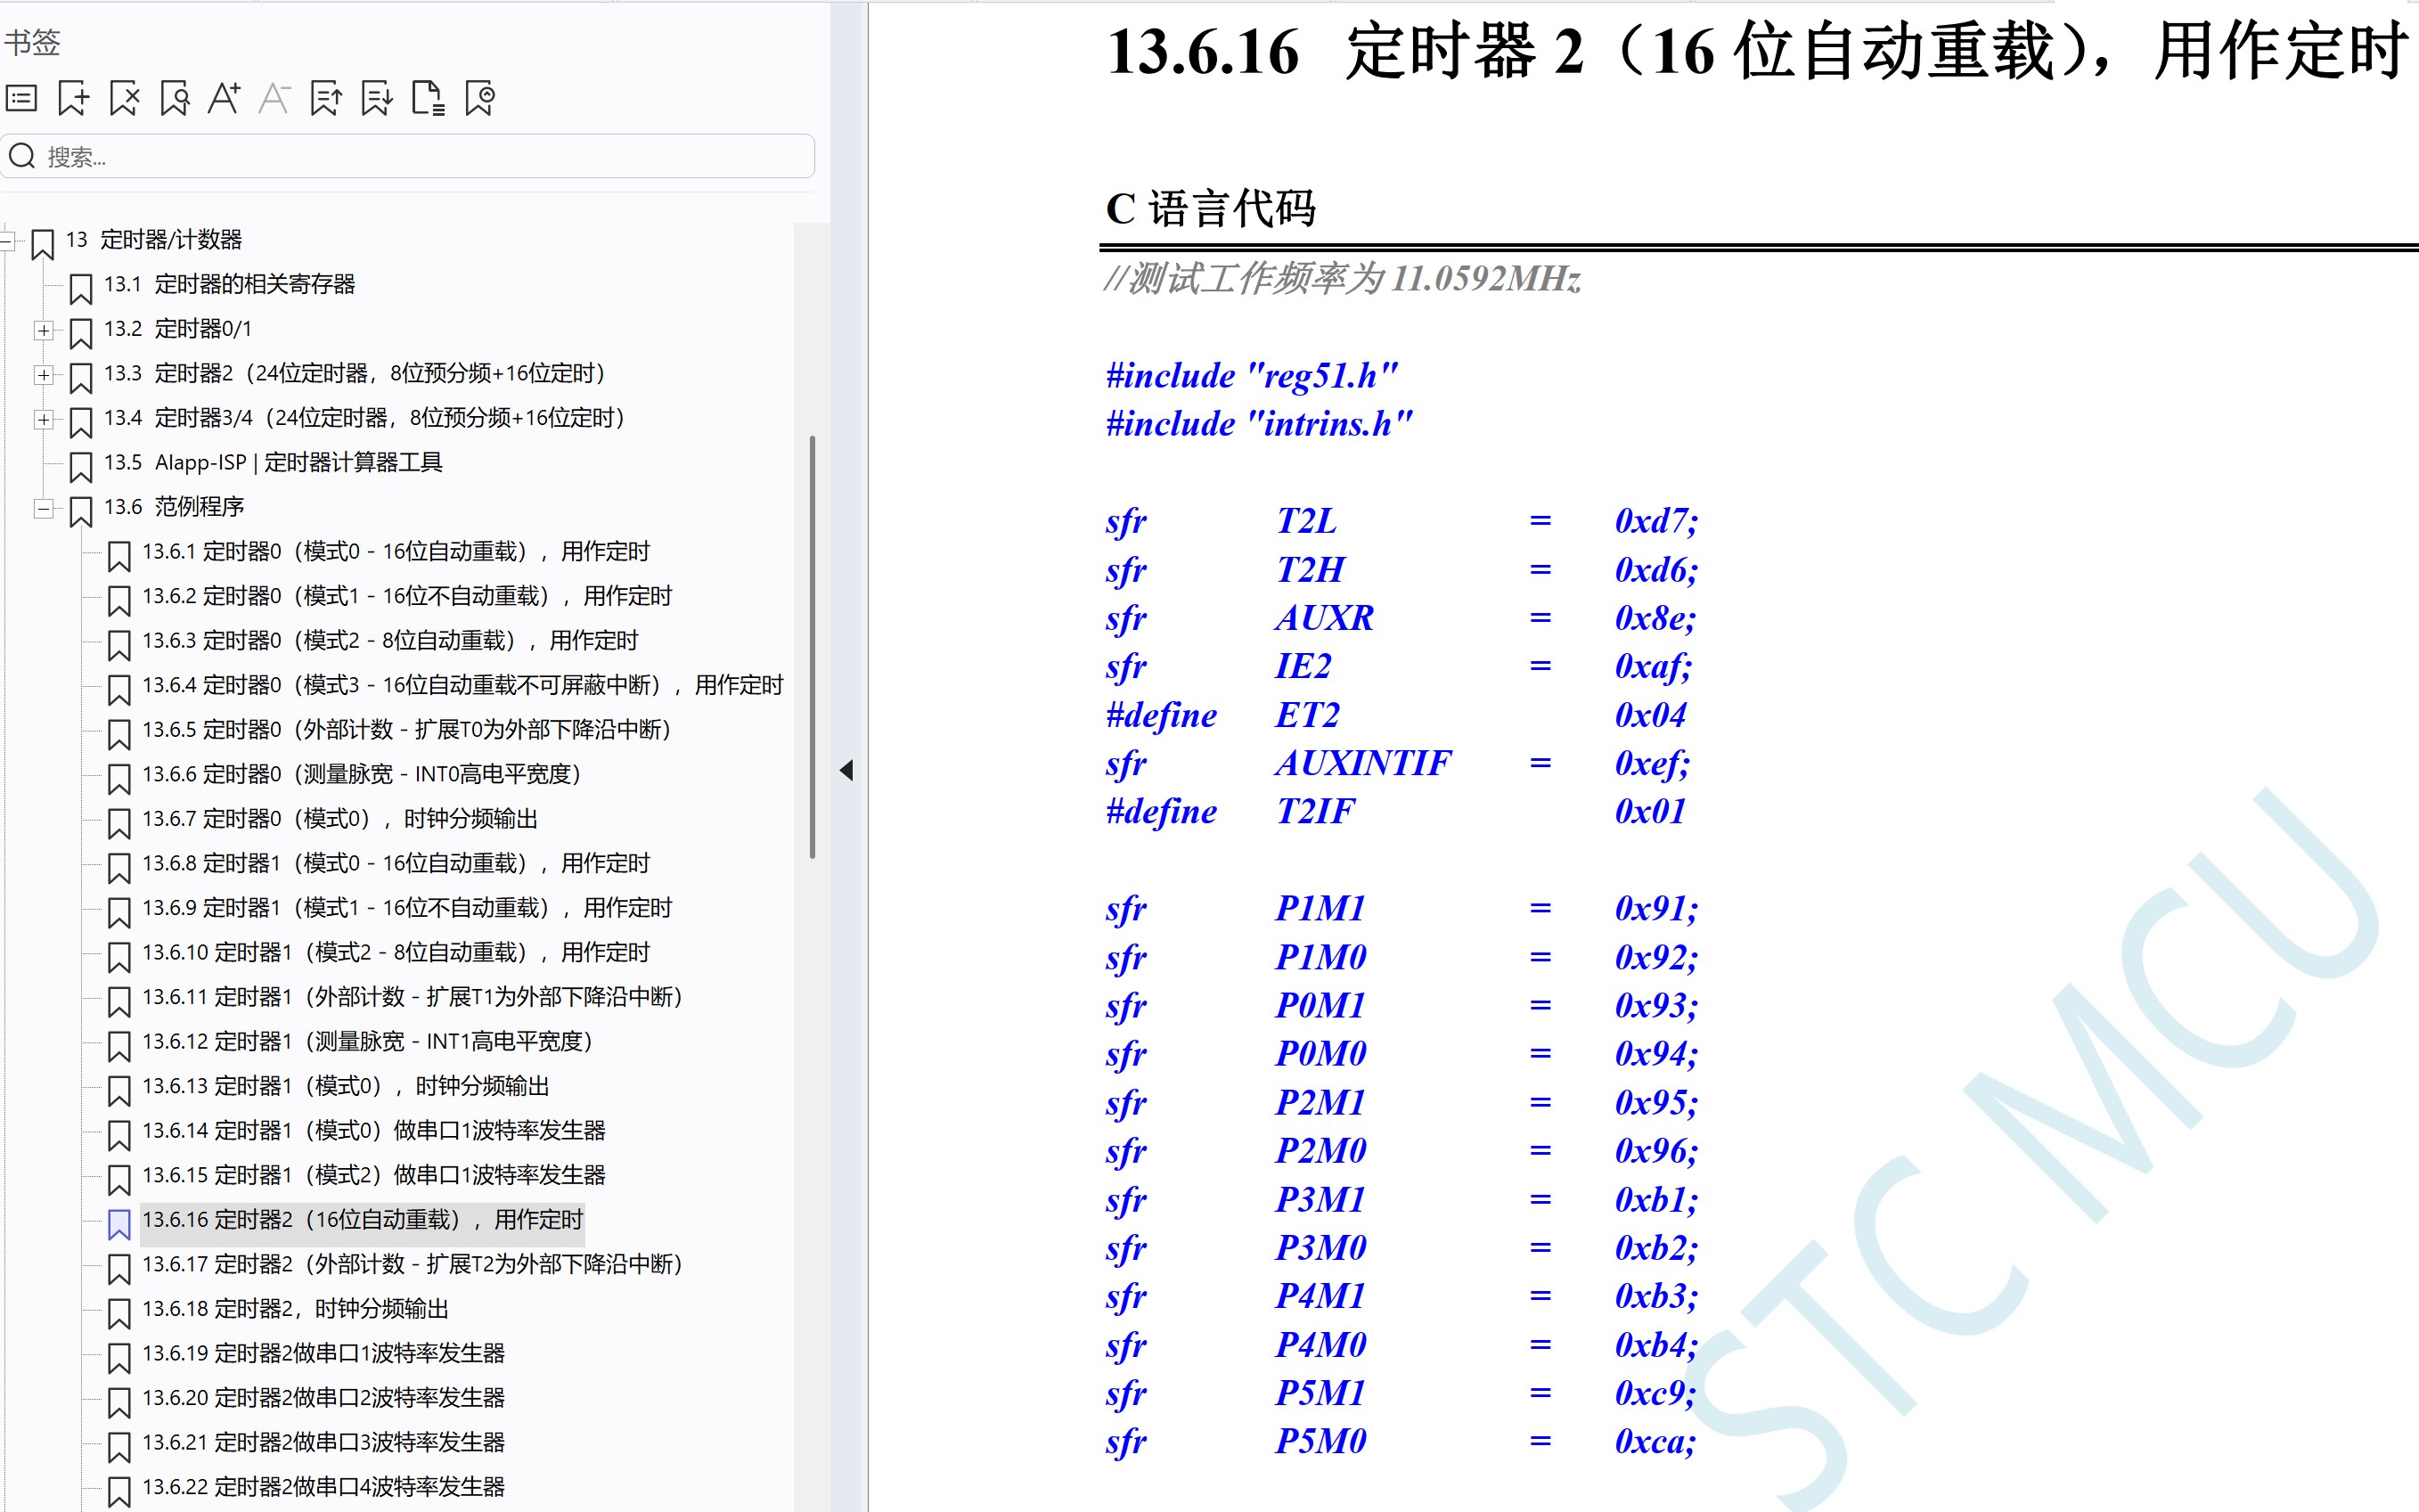Click the collapse bookmarks upward icon

[326, 98]
